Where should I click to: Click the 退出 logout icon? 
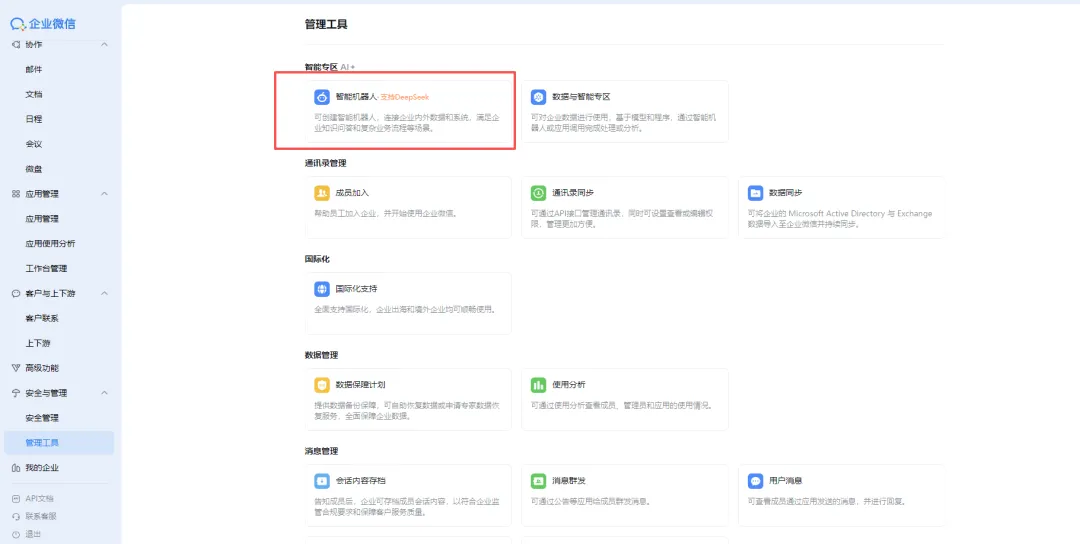16,534
